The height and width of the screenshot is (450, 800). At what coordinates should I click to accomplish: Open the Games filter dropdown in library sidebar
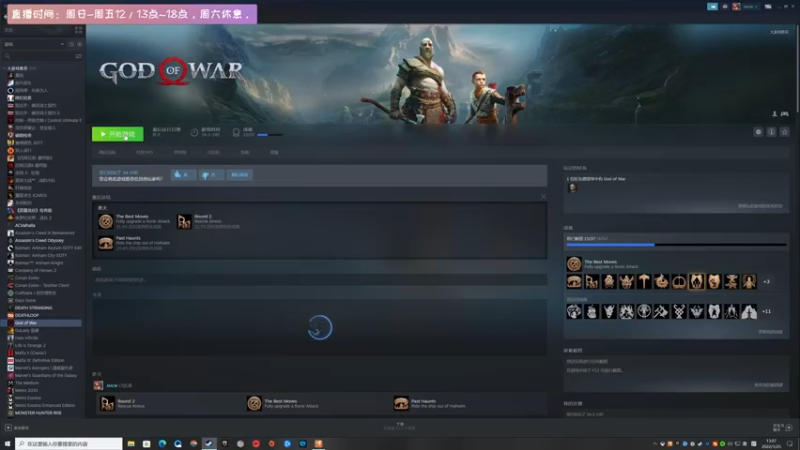(x=35, y=44)
